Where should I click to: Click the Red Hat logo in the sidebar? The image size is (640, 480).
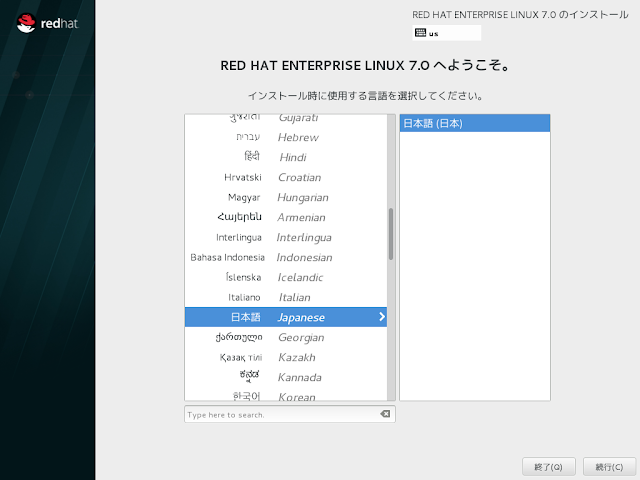point(47,23)
